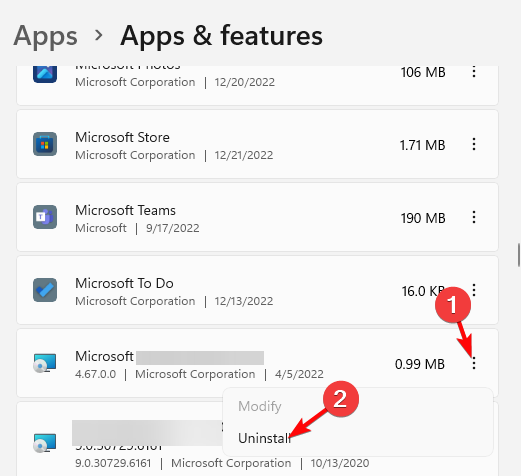
Task: Choose Uninstall from the context menu
Action: point(264,438)
